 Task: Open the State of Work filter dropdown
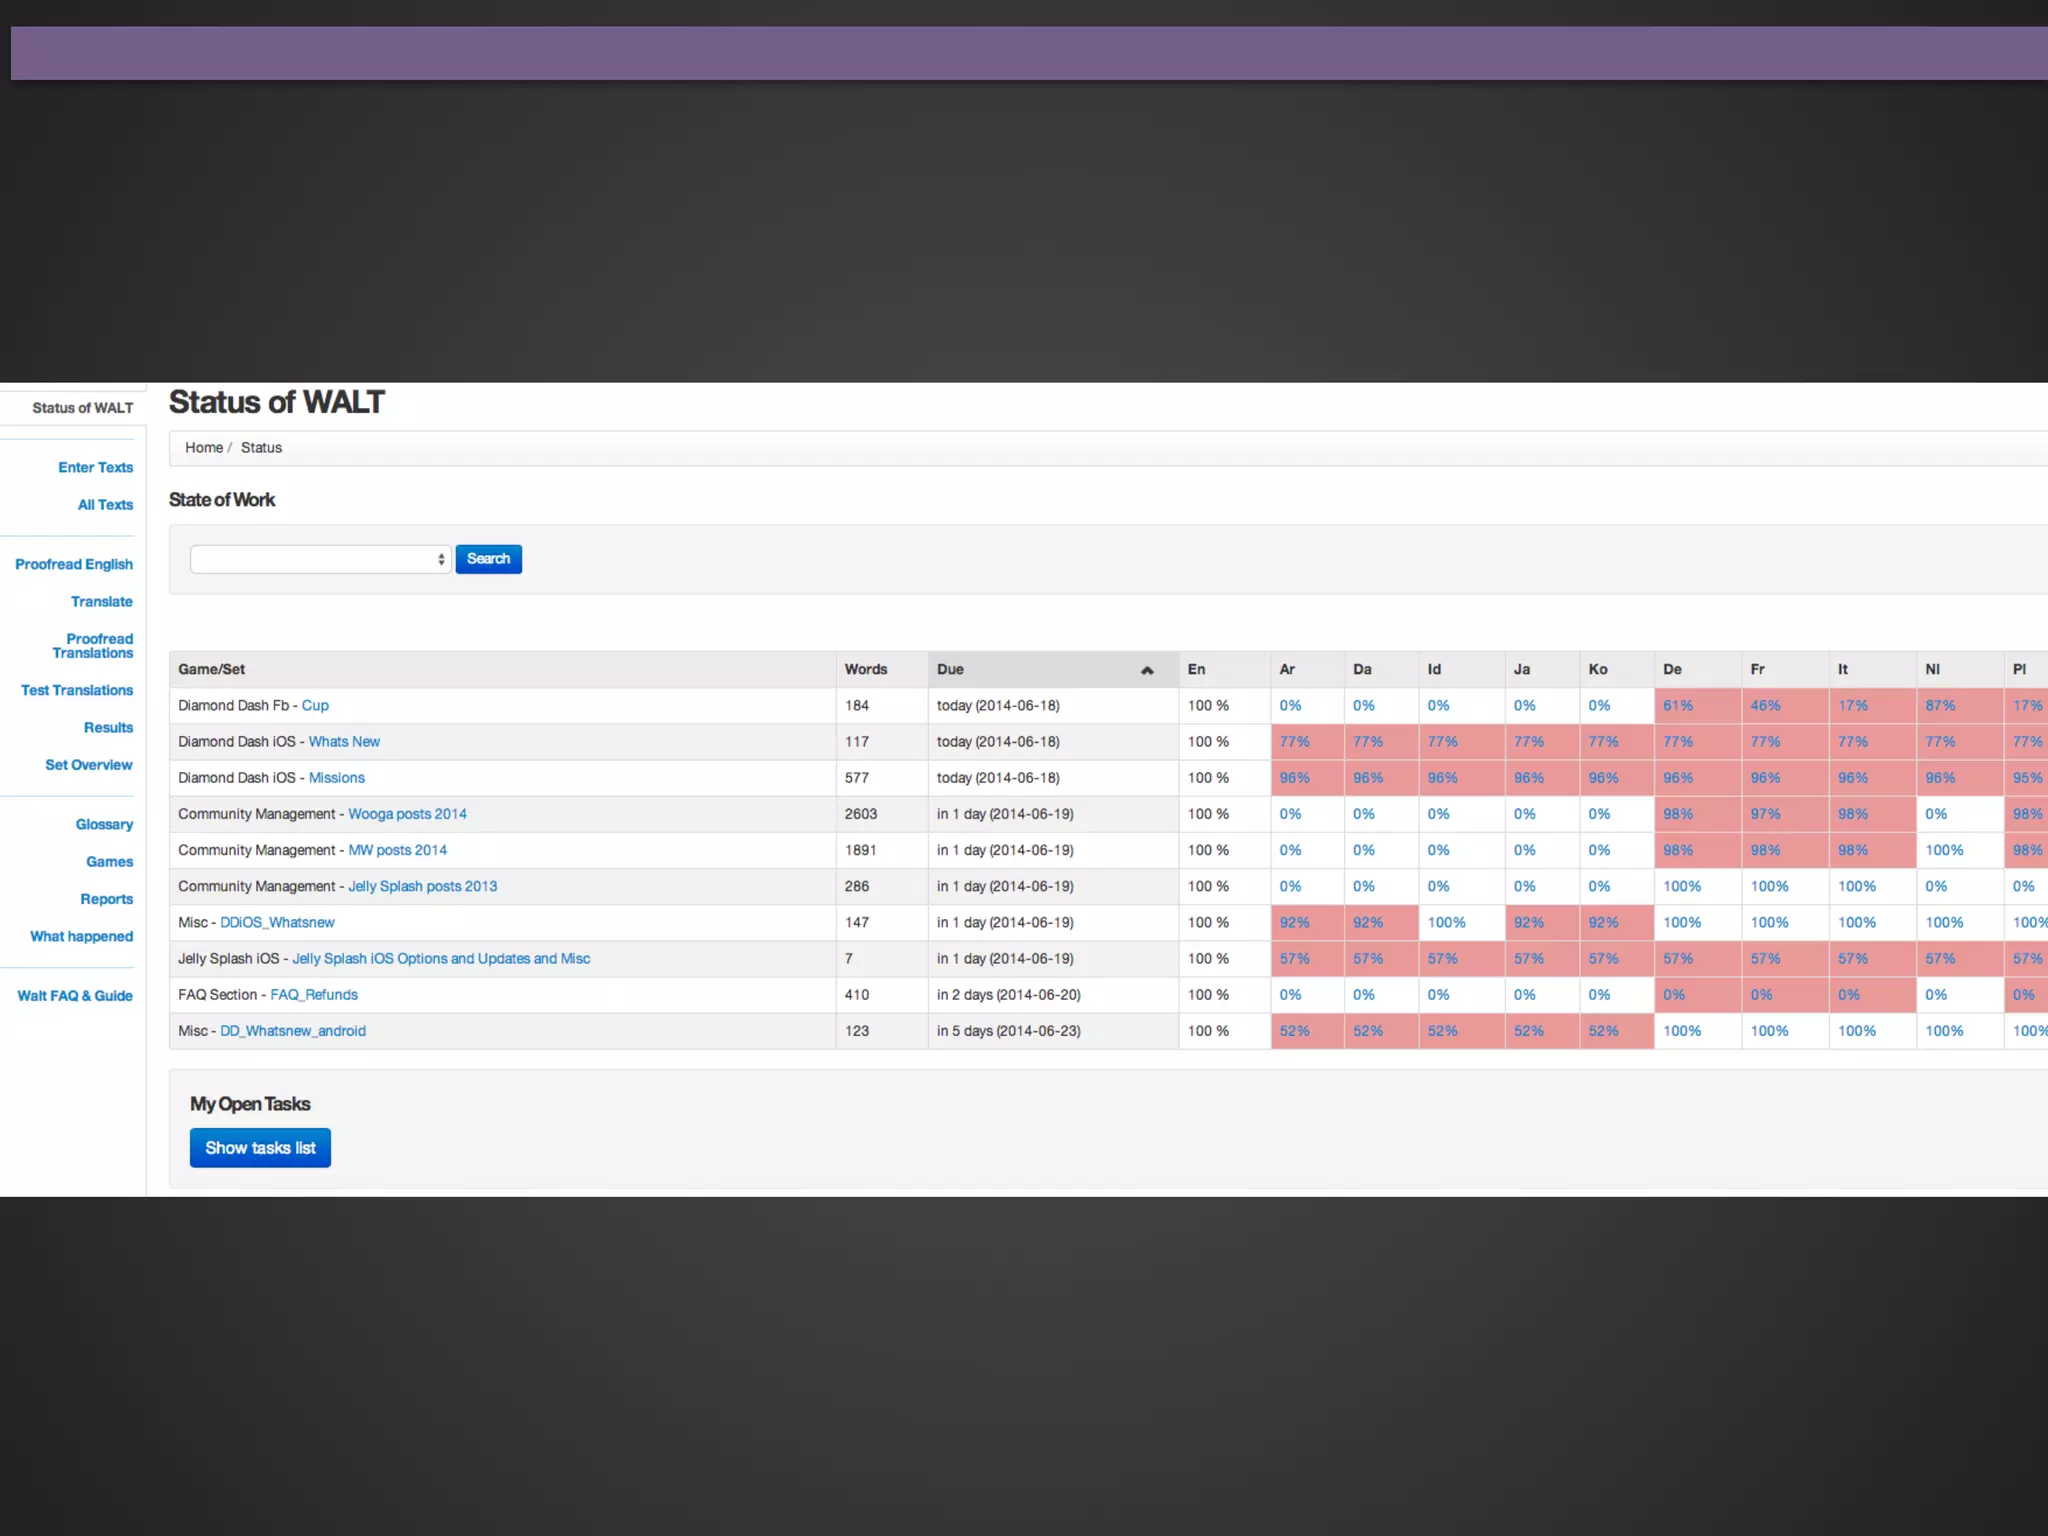point(320,559)
